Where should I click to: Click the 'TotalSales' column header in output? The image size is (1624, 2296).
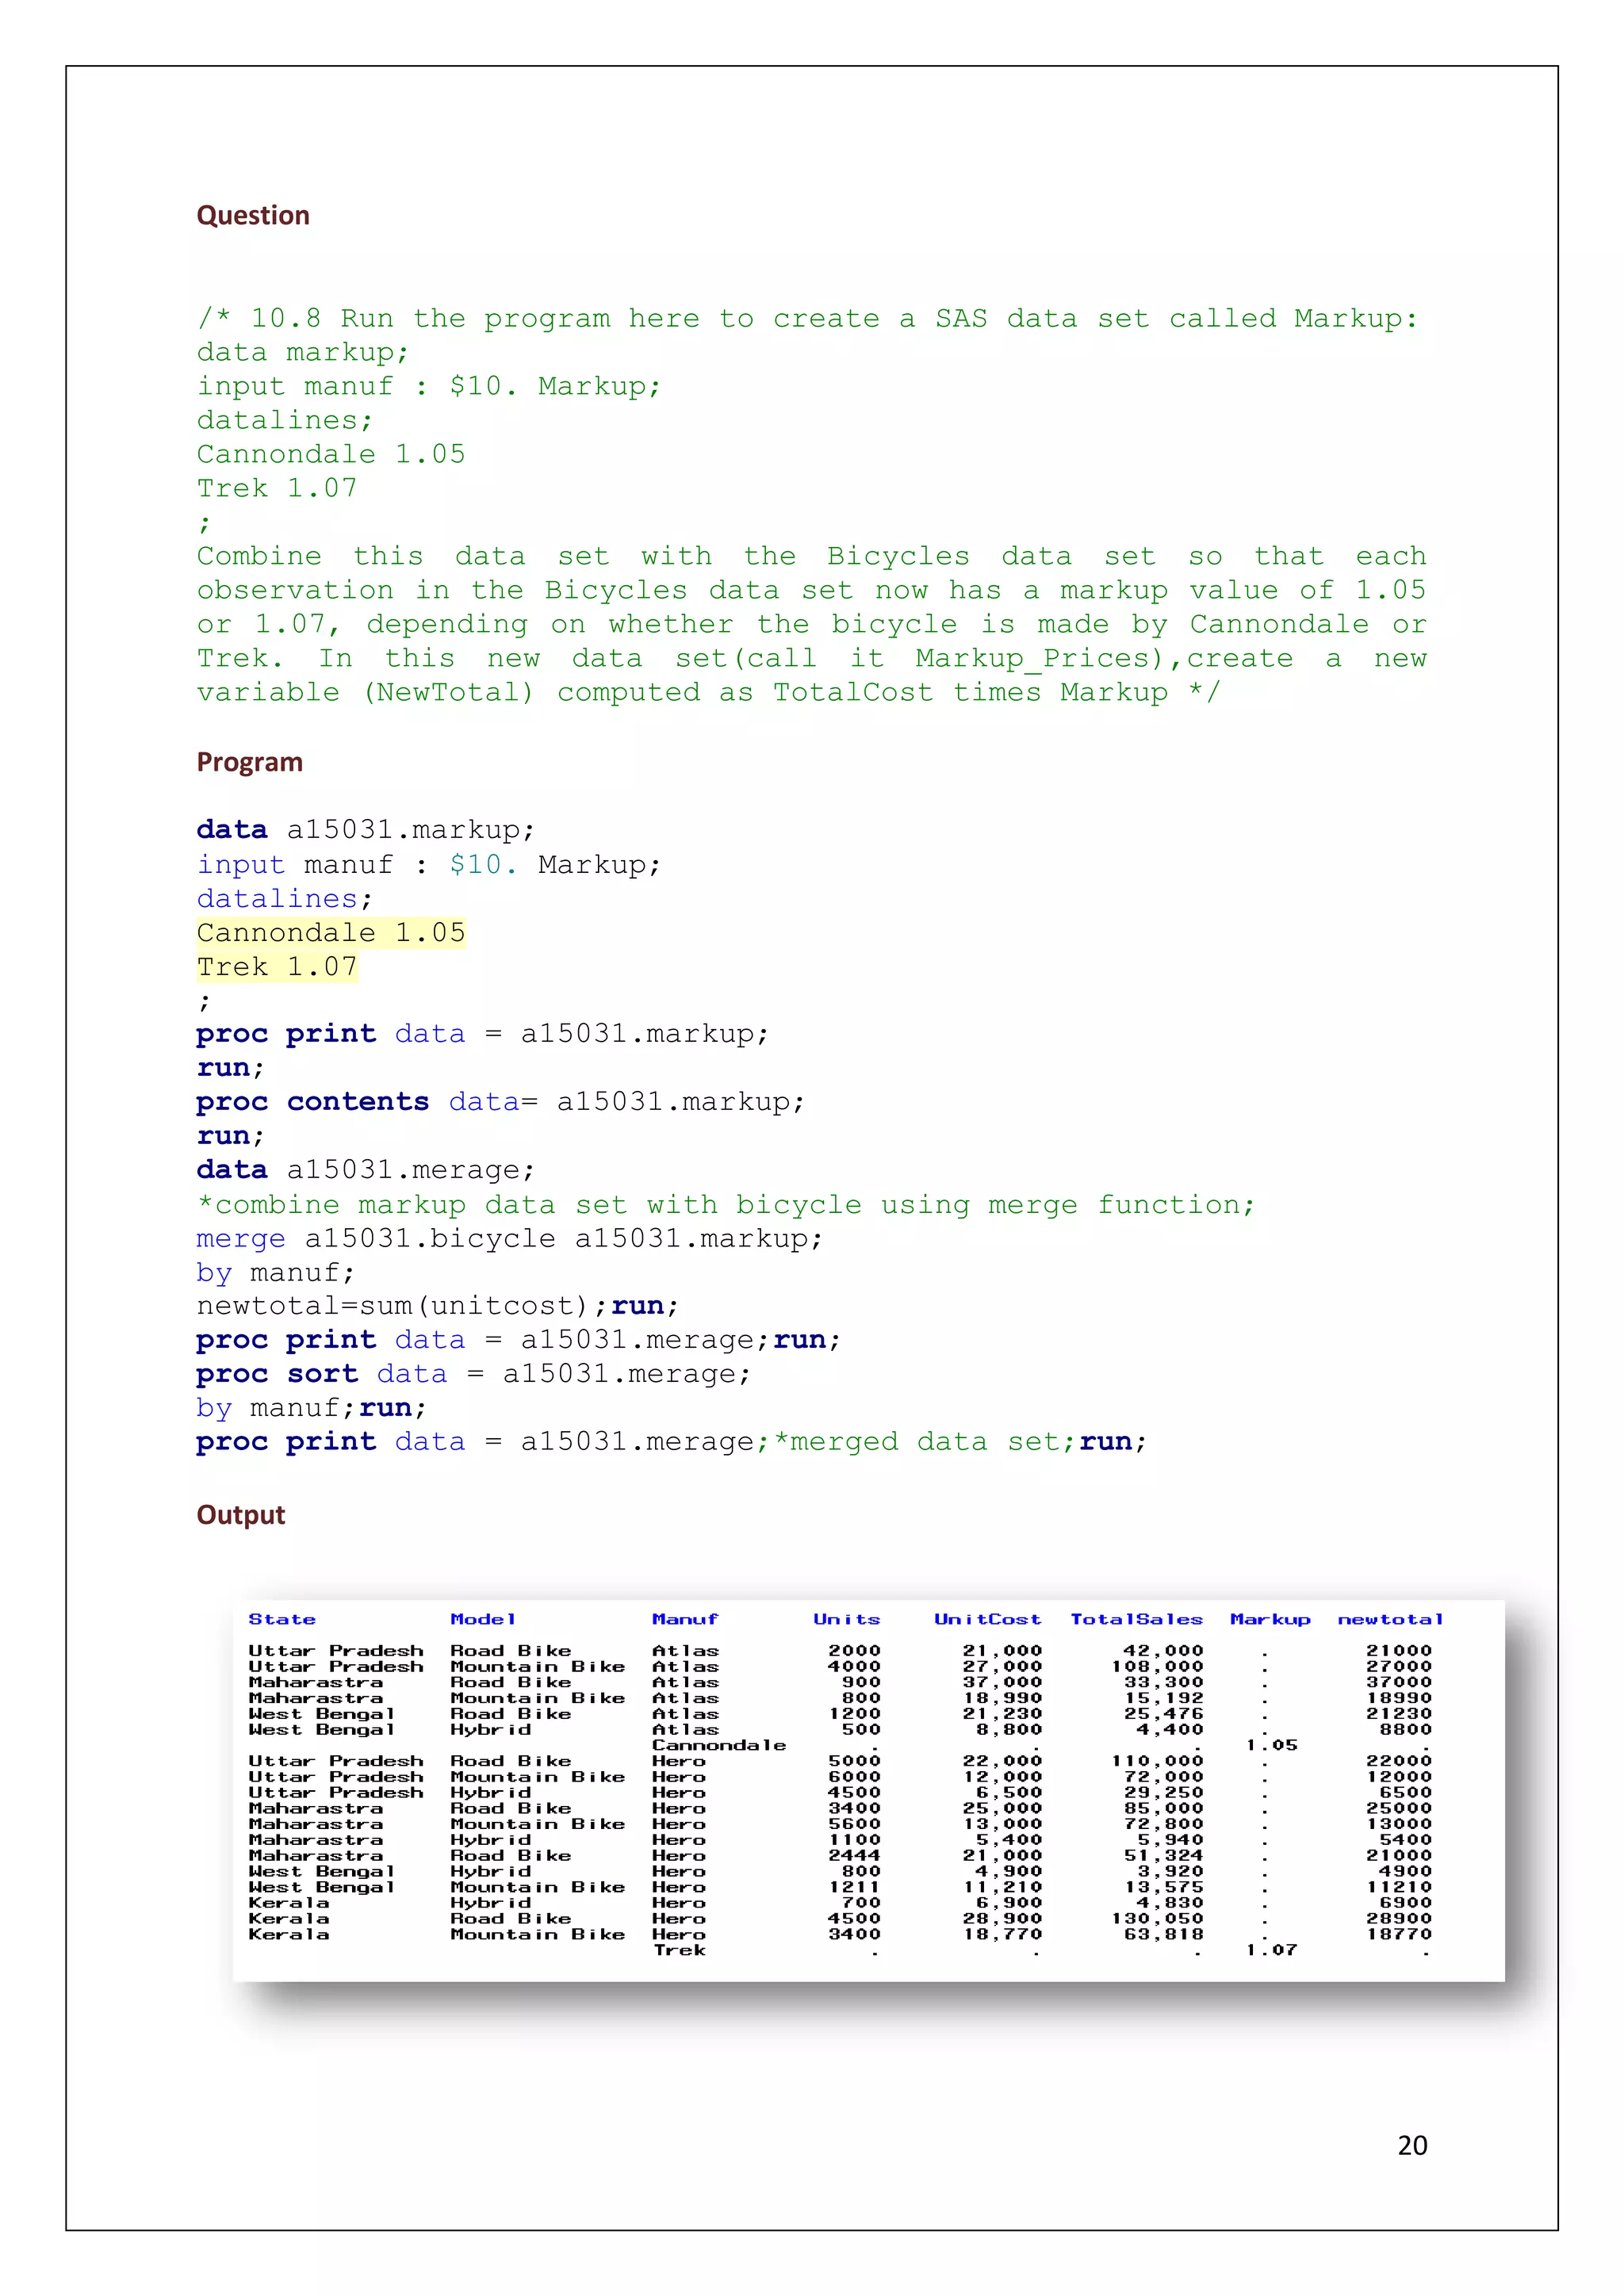tap(1137, 1619)
